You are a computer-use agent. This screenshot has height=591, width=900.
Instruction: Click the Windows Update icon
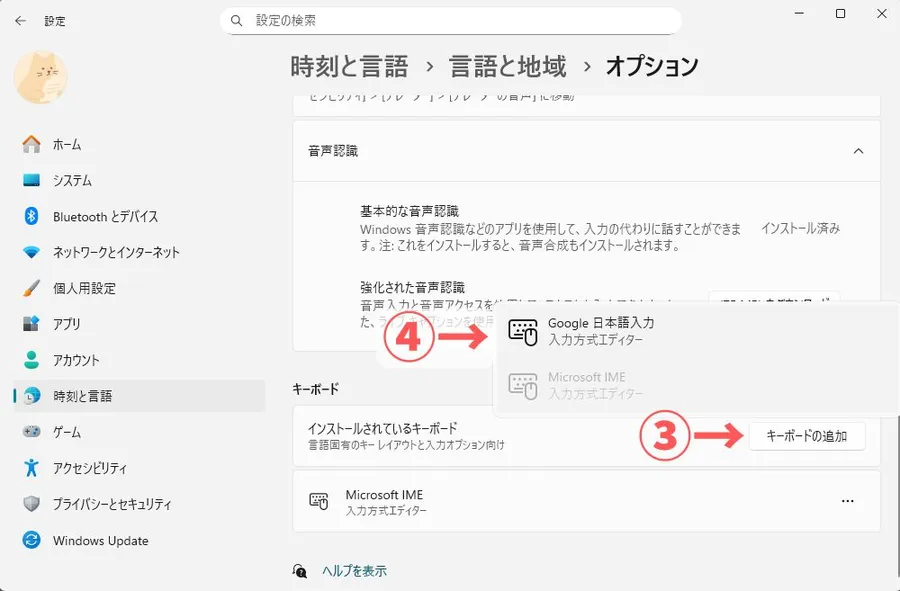point(31,541)
